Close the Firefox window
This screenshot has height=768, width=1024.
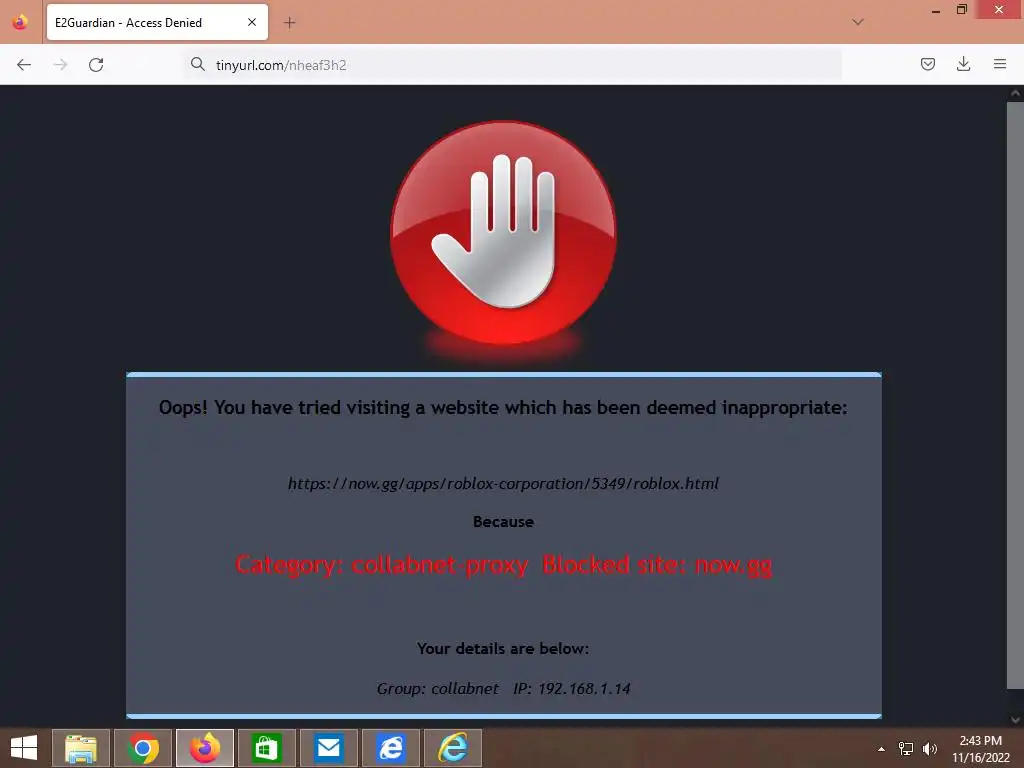pyautogui.click(x=999, y=10)
